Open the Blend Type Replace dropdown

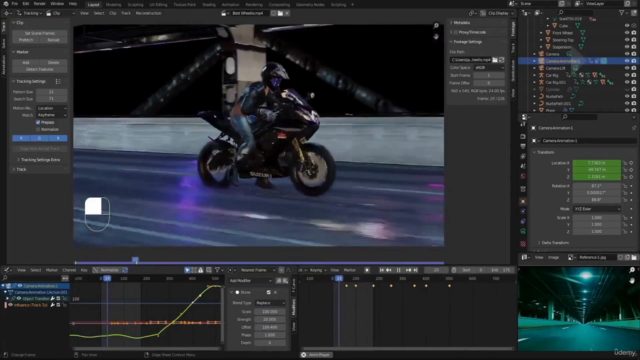(x=270, y=303)
